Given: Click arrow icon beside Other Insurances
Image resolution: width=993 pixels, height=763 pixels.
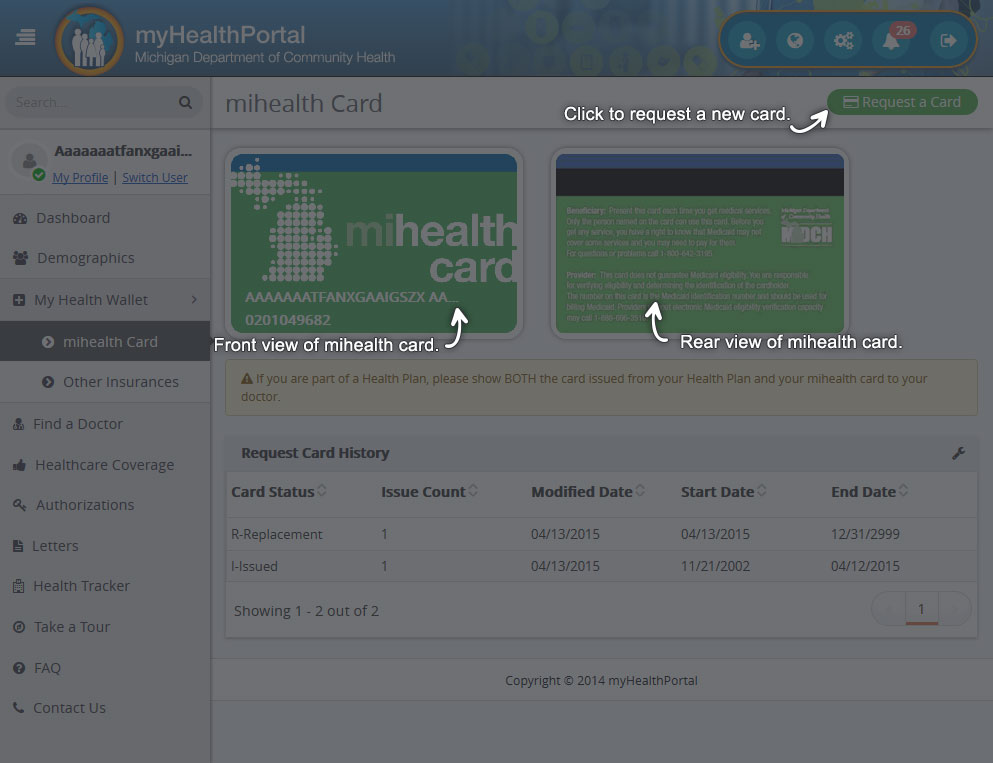Looking at the screenshot, I should click(x=47, y=382).
